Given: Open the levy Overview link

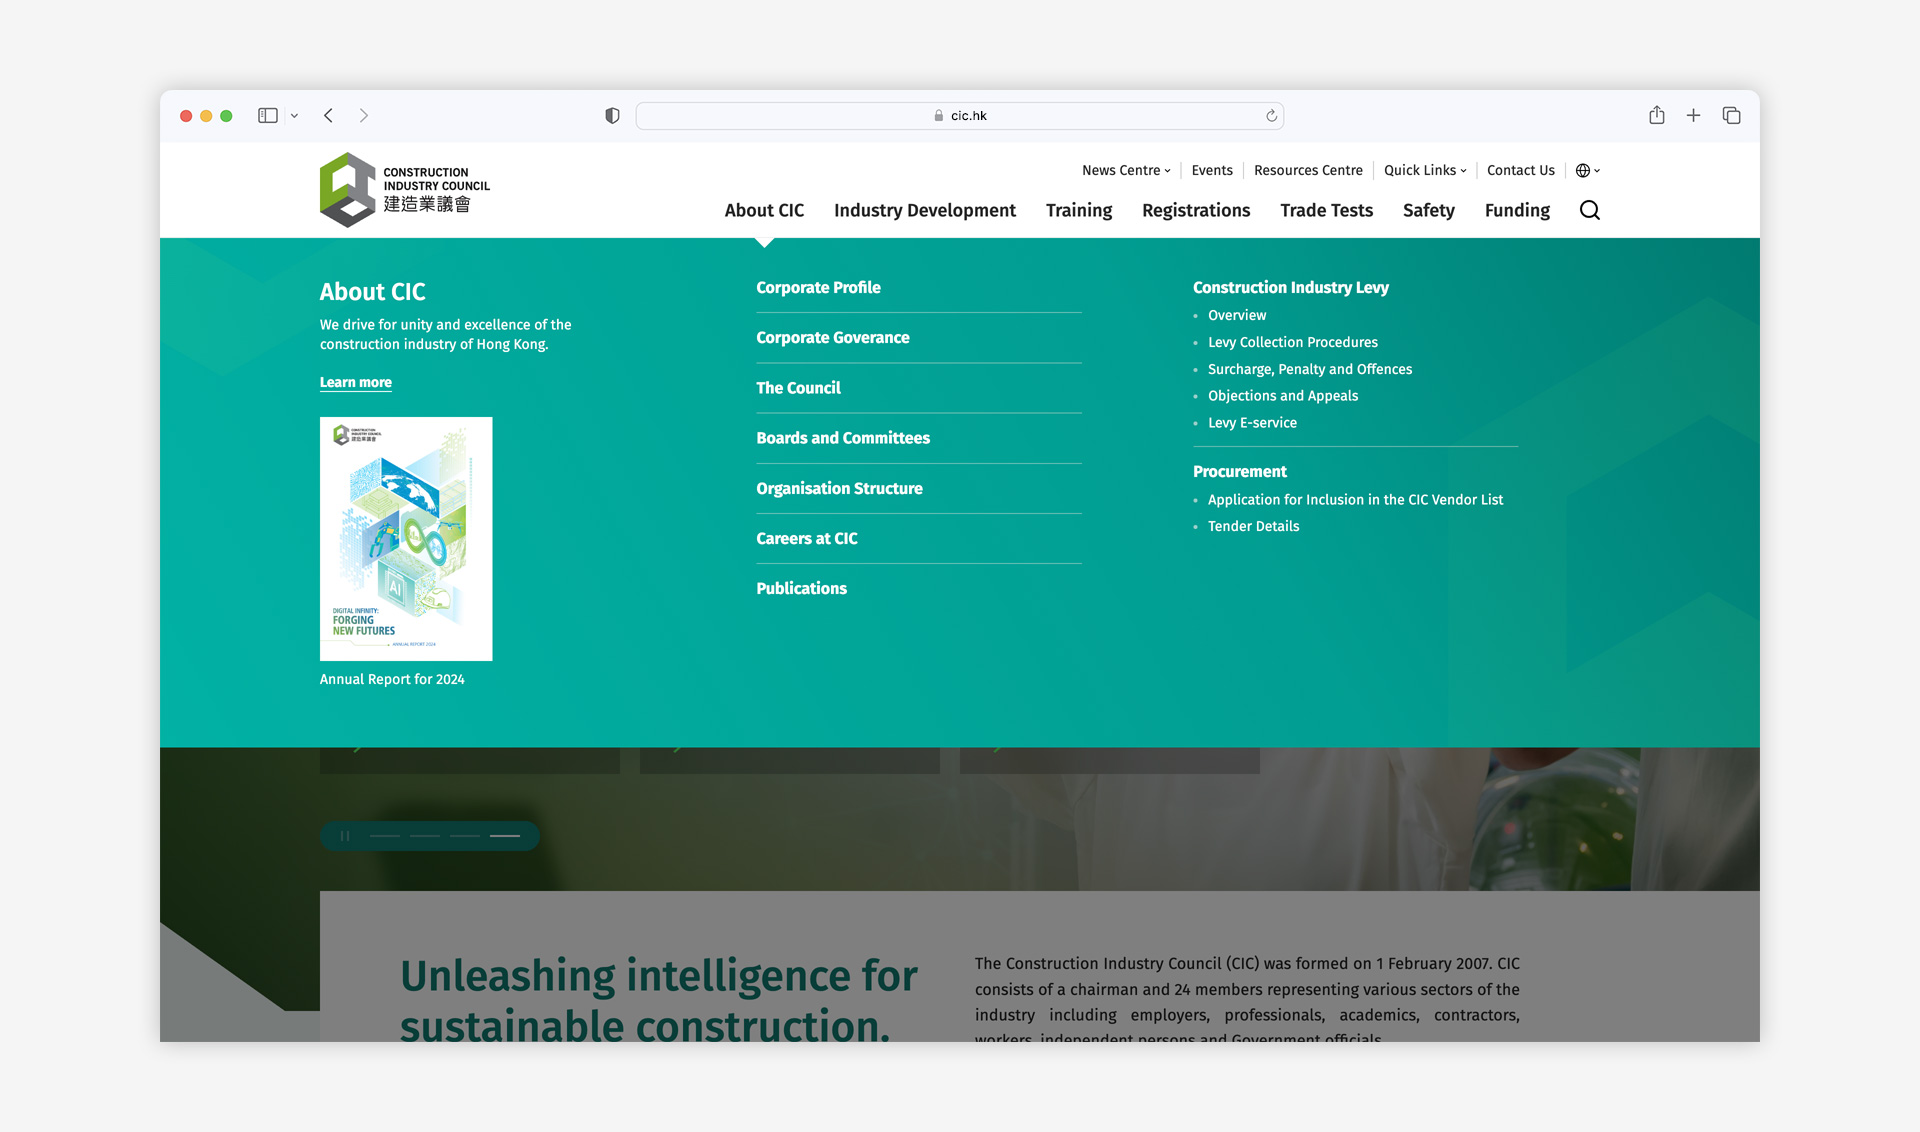Looking at the screenshot, I should 1236,315.
